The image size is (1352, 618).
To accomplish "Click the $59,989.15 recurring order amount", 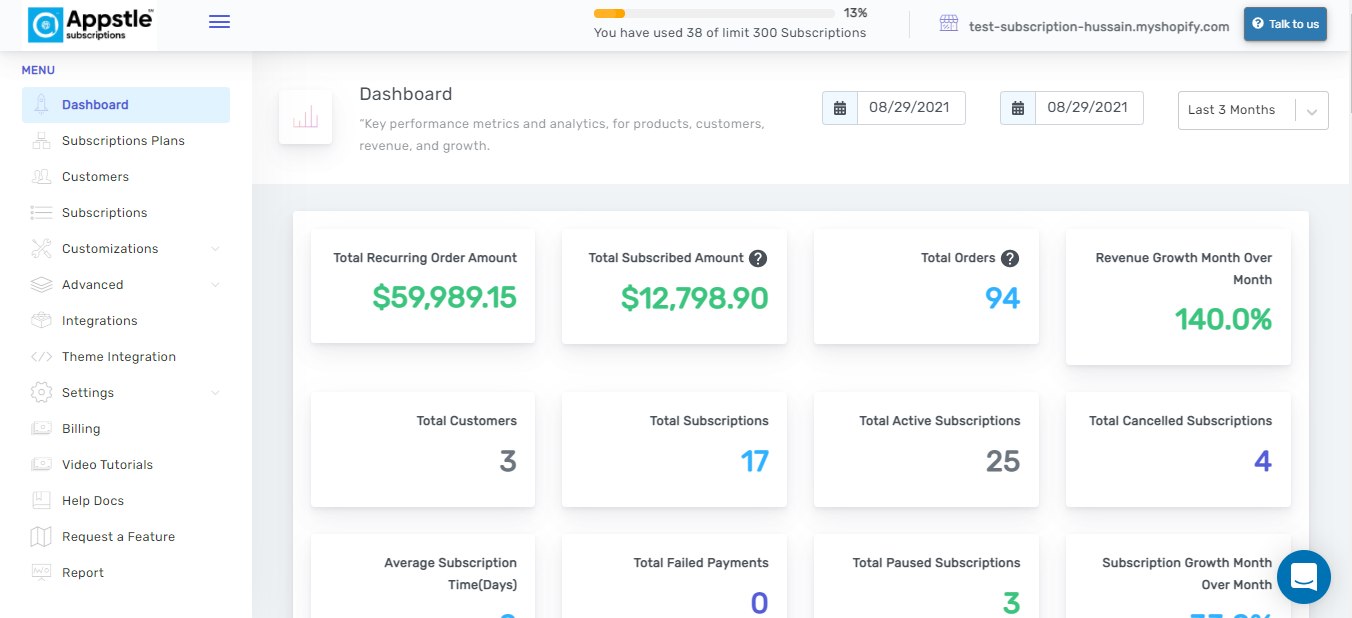I will coord(445,298).
